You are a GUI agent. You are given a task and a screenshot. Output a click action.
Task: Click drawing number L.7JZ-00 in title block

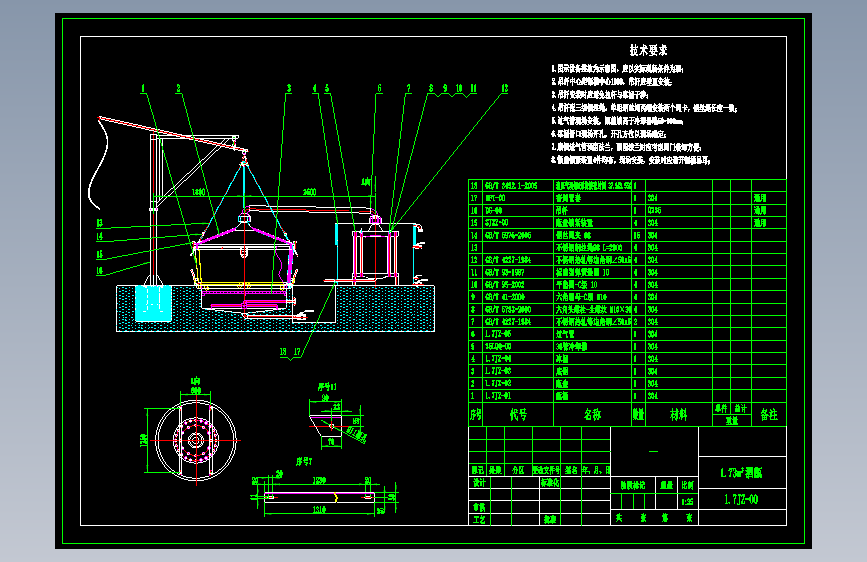click(741, 499)
